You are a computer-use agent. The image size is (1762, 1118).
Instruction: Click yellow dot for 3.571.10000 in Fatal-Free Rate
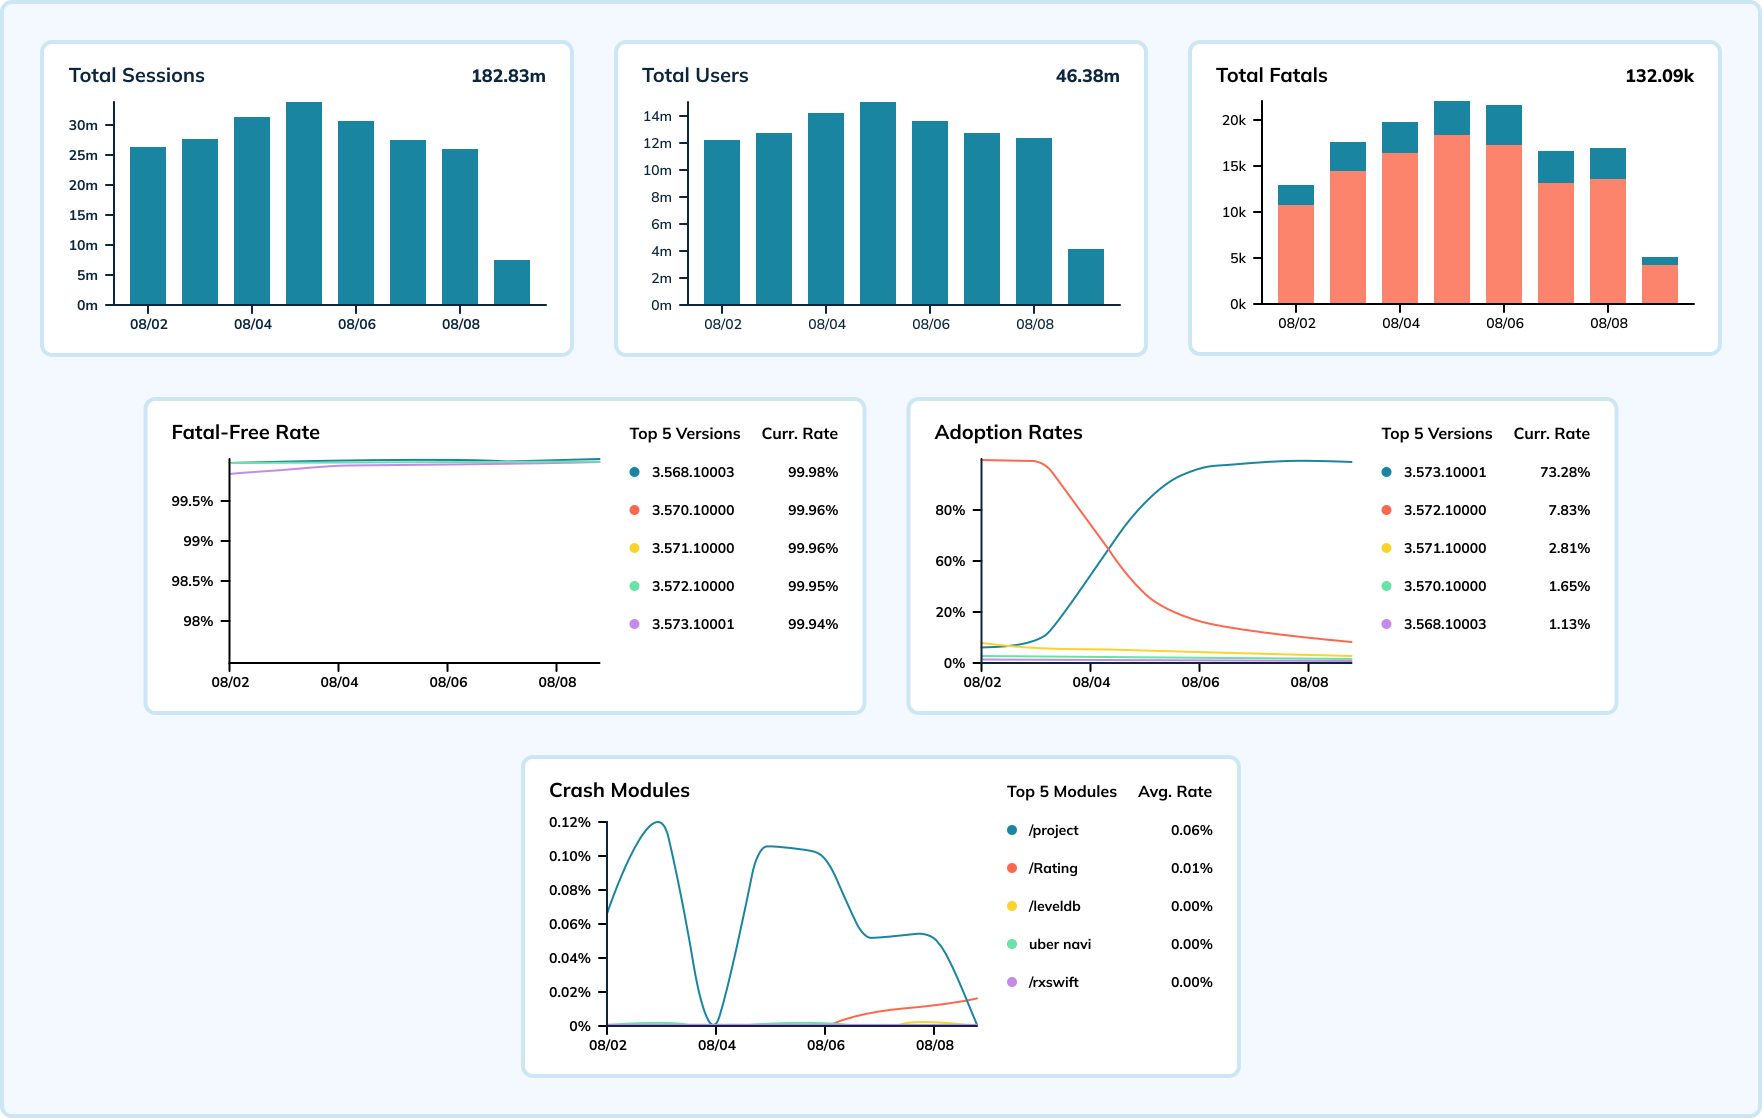634,548
